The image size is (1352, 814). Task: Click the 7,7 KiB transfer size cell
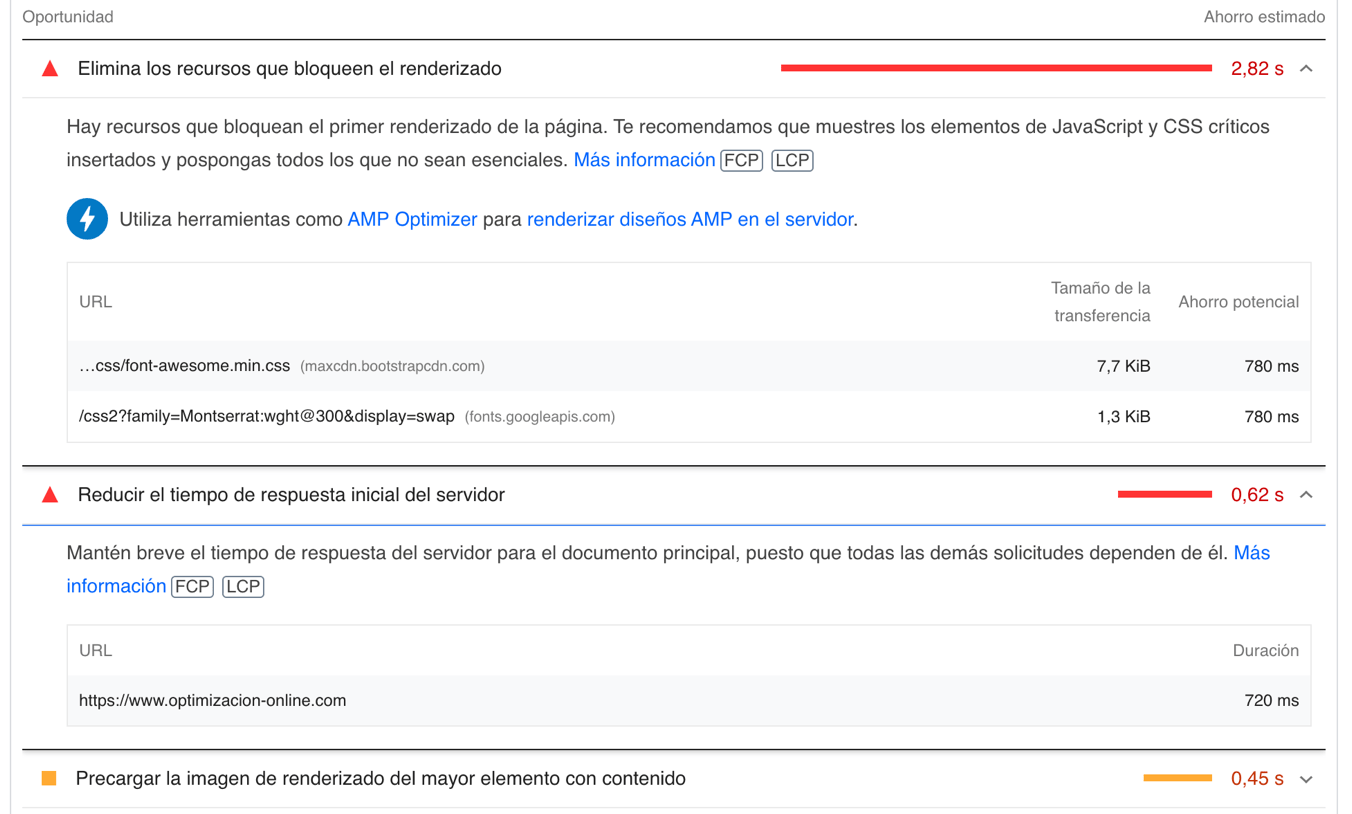[x=1124, y=366]
